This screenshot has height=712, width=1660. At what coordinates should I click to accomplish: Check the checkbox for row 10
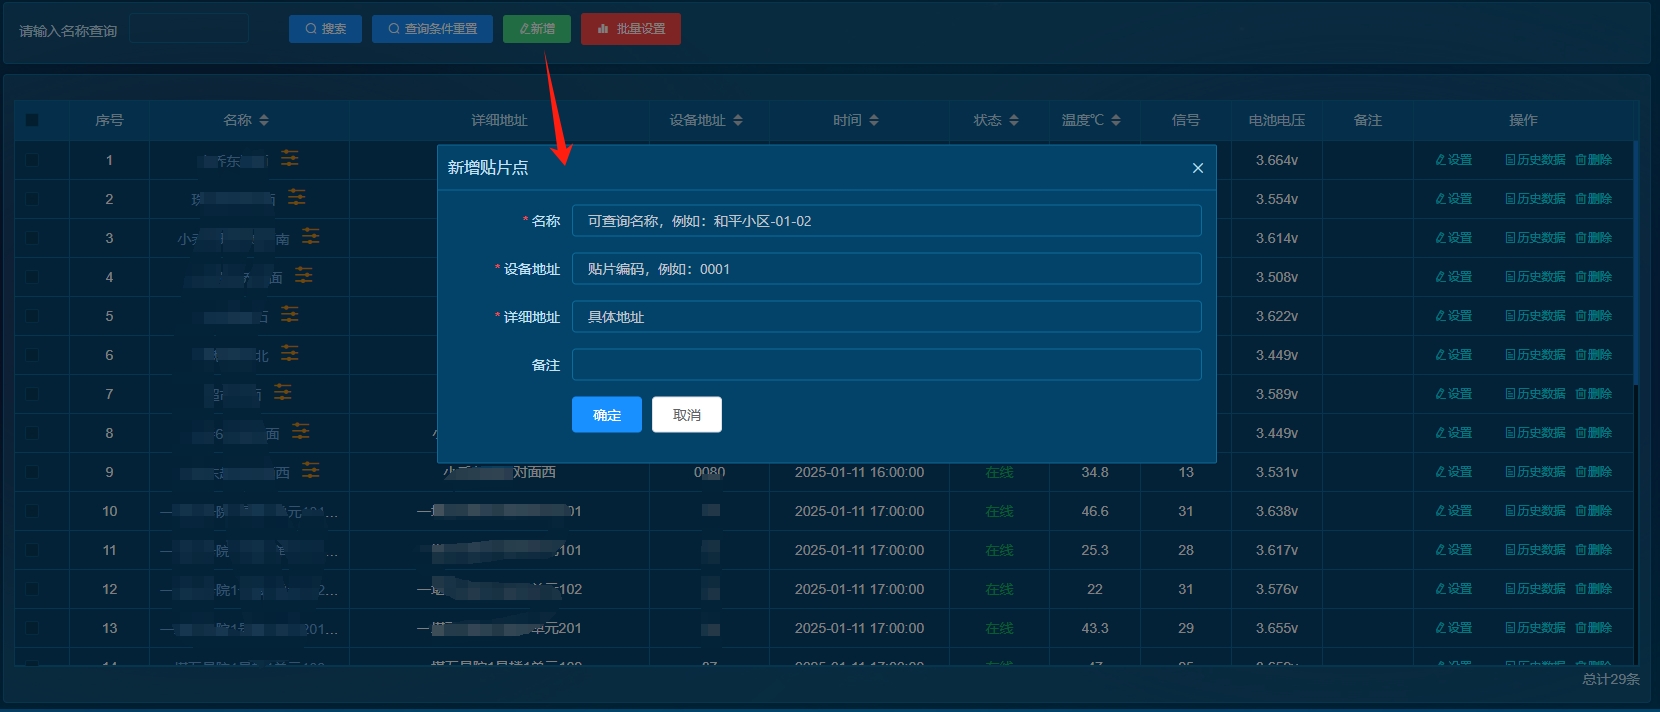32,511
